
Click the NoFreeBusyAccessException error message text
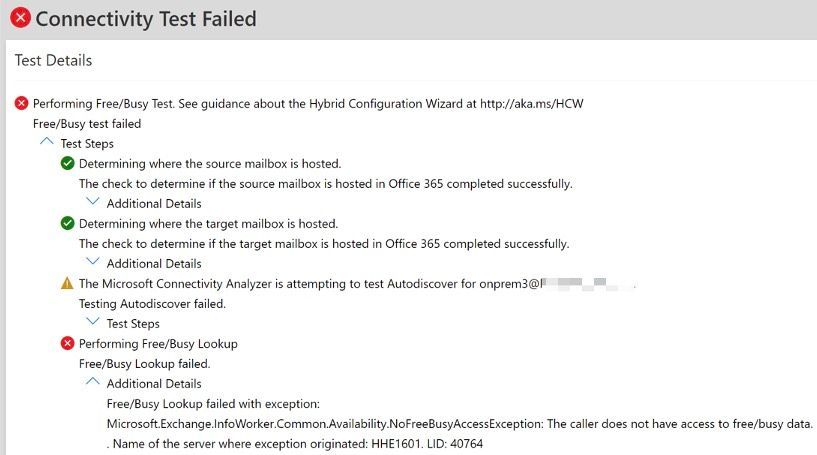460,423
